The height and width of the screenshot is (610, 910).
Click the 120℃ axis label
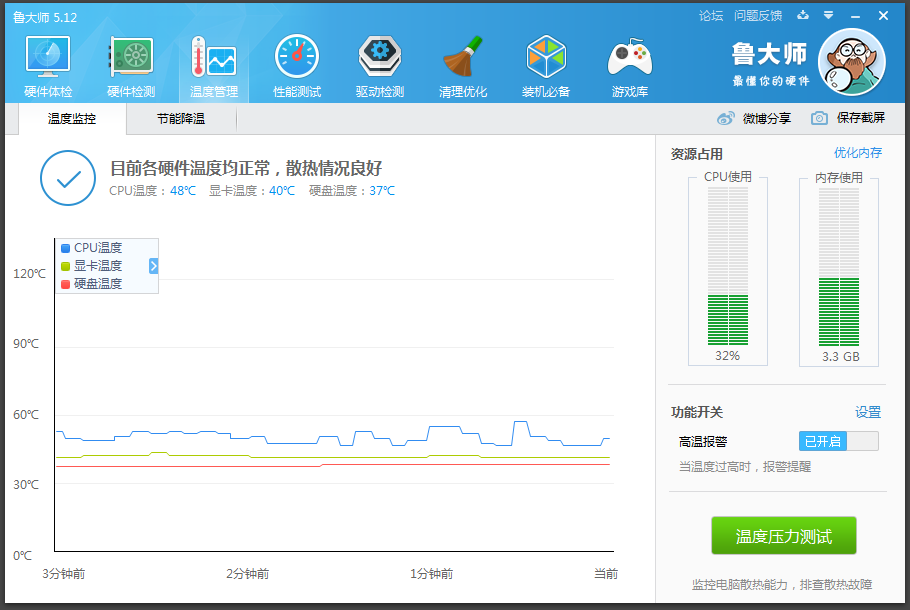click(x=29, y=273)
